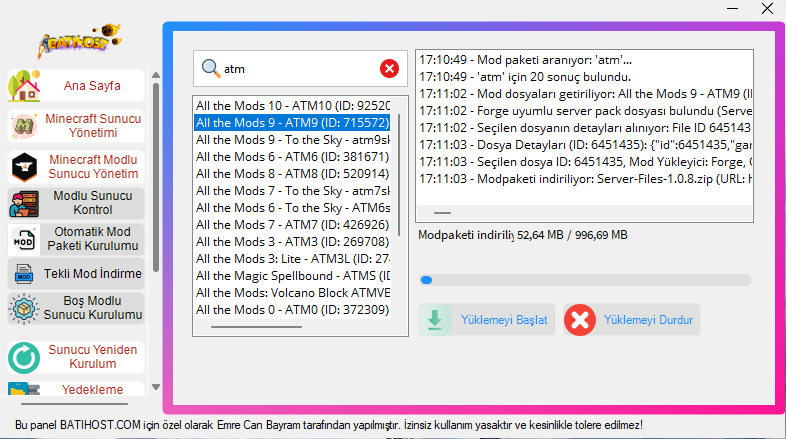
Task: Click the Yedekleme folder icon
Action: [x=24, y=389]
